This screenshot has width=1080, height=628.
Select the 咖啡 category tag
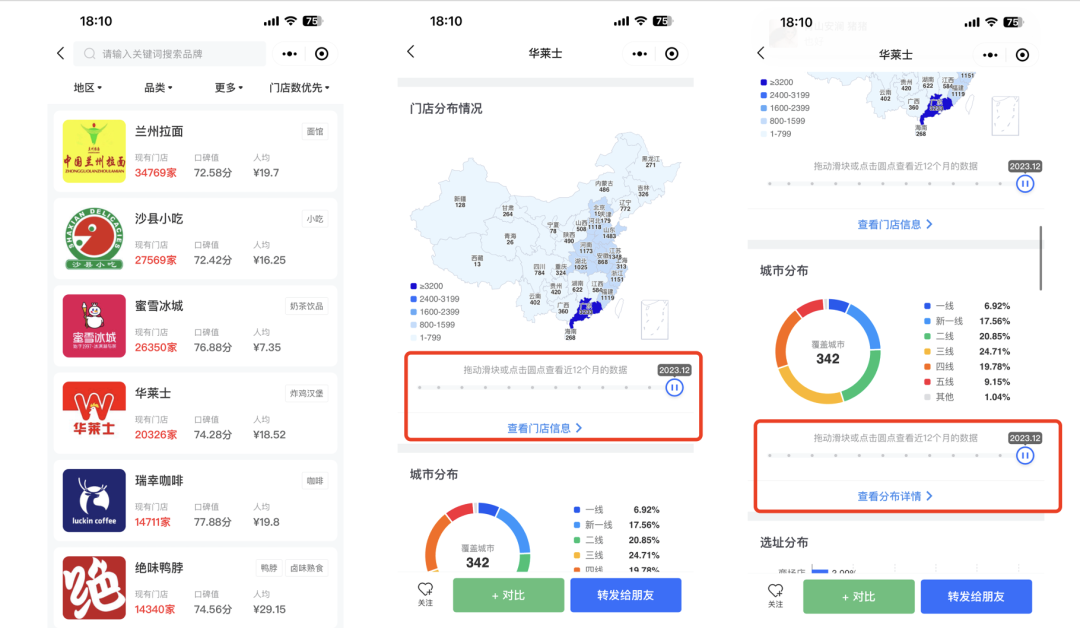(x=315, y=481)
